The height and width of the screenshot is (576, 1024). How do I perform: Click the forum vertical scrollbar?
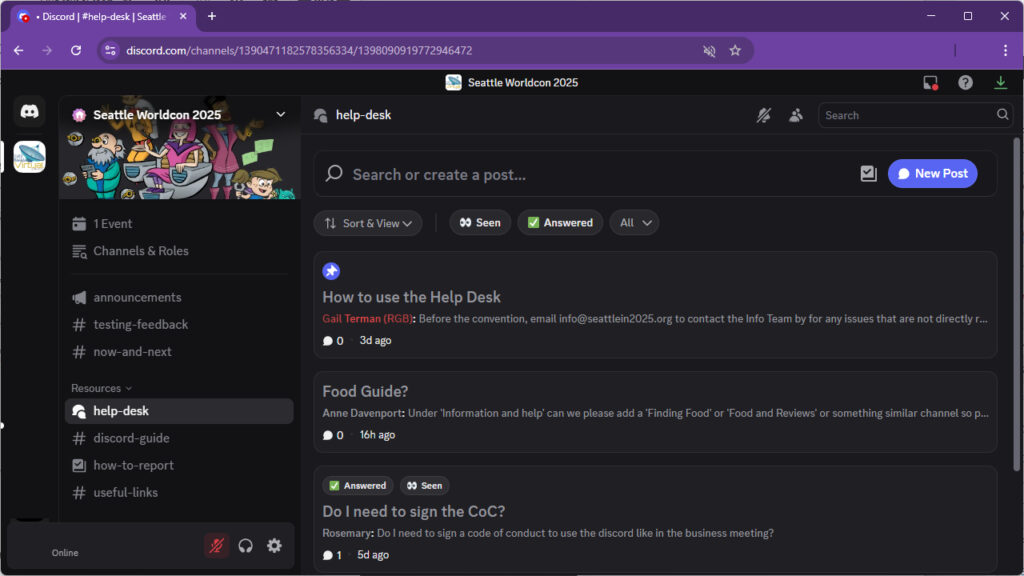click(1016, 304)
